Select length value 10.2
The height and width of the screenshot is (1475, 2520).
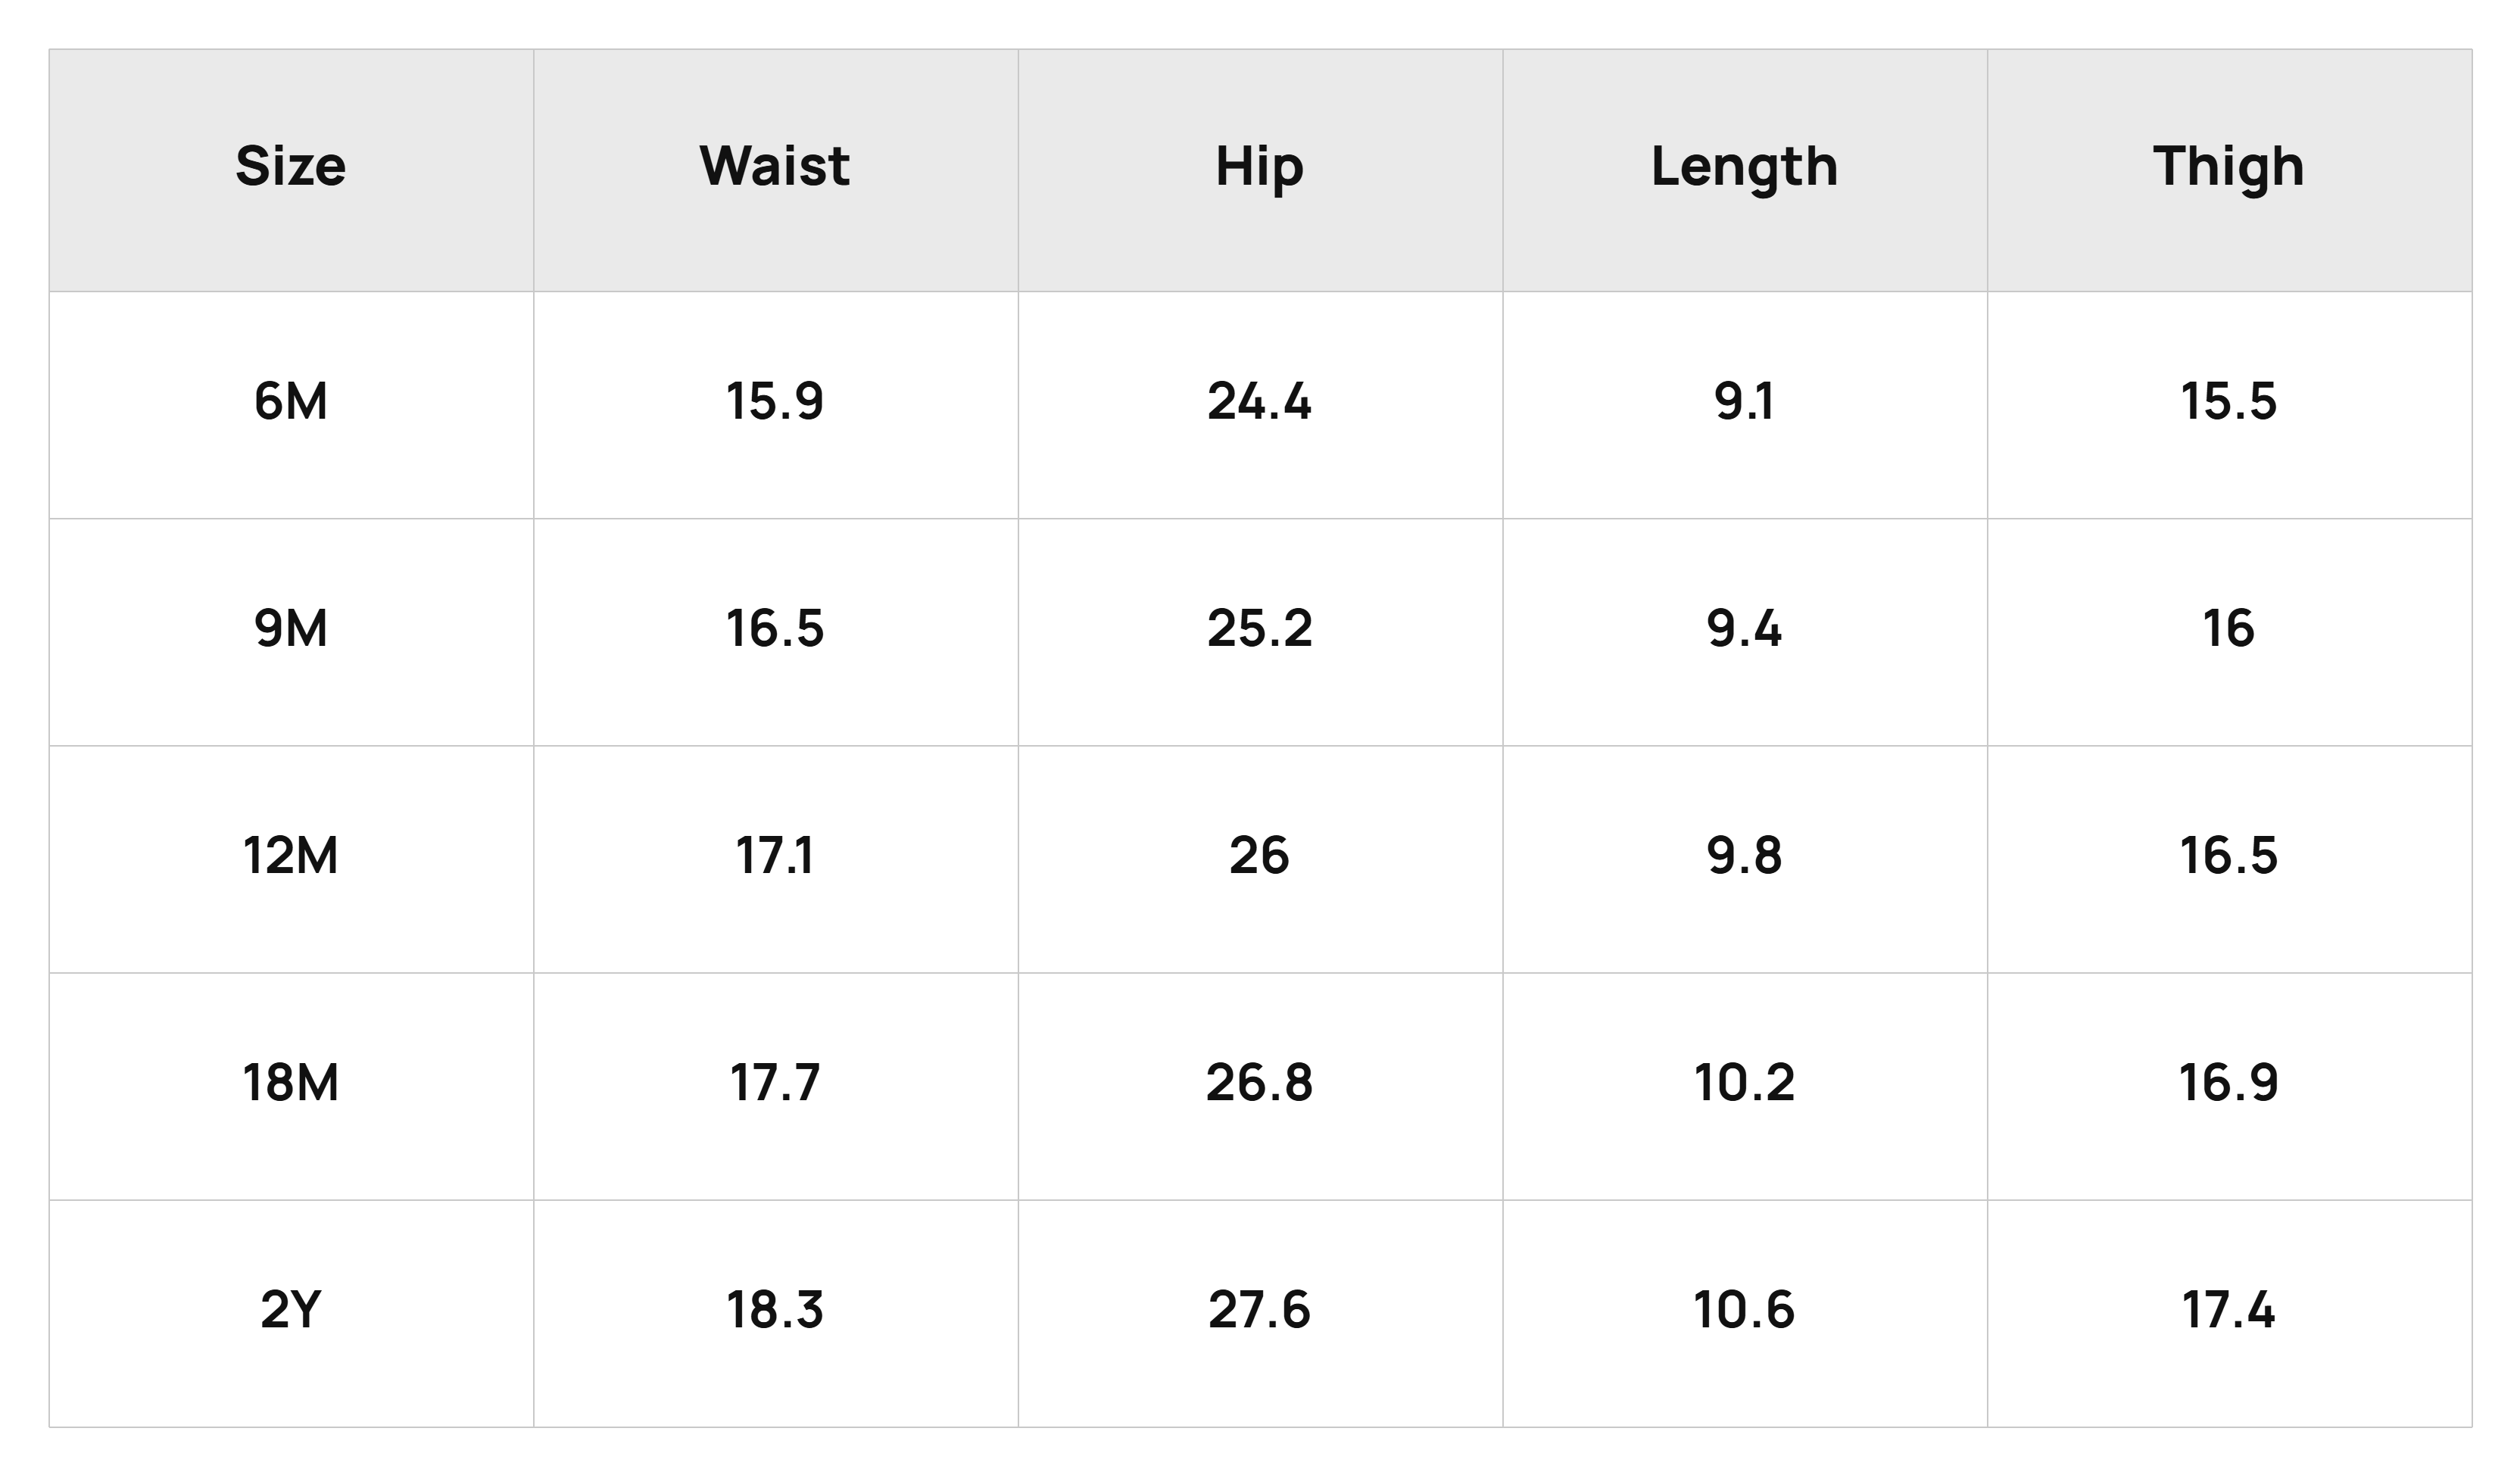(x=1744, y=1083)
